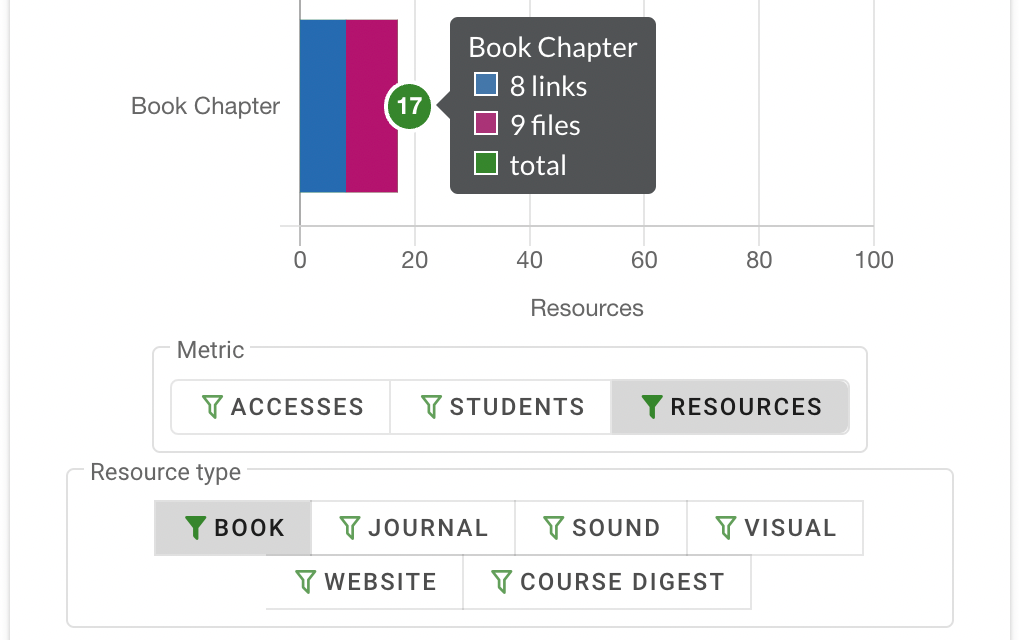Click the funnel icon on VISUAL filter

[x=727, y=527]
